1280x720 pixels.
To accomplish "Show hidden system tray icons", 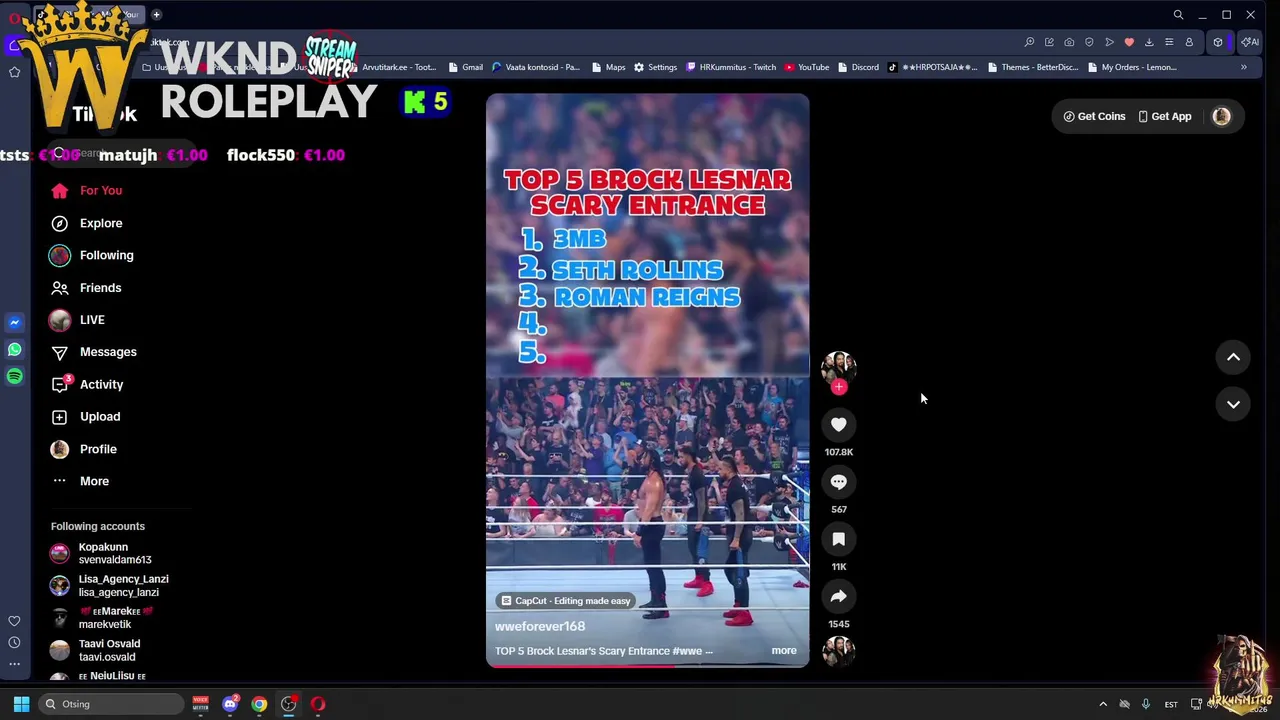I will (1103, 704).
